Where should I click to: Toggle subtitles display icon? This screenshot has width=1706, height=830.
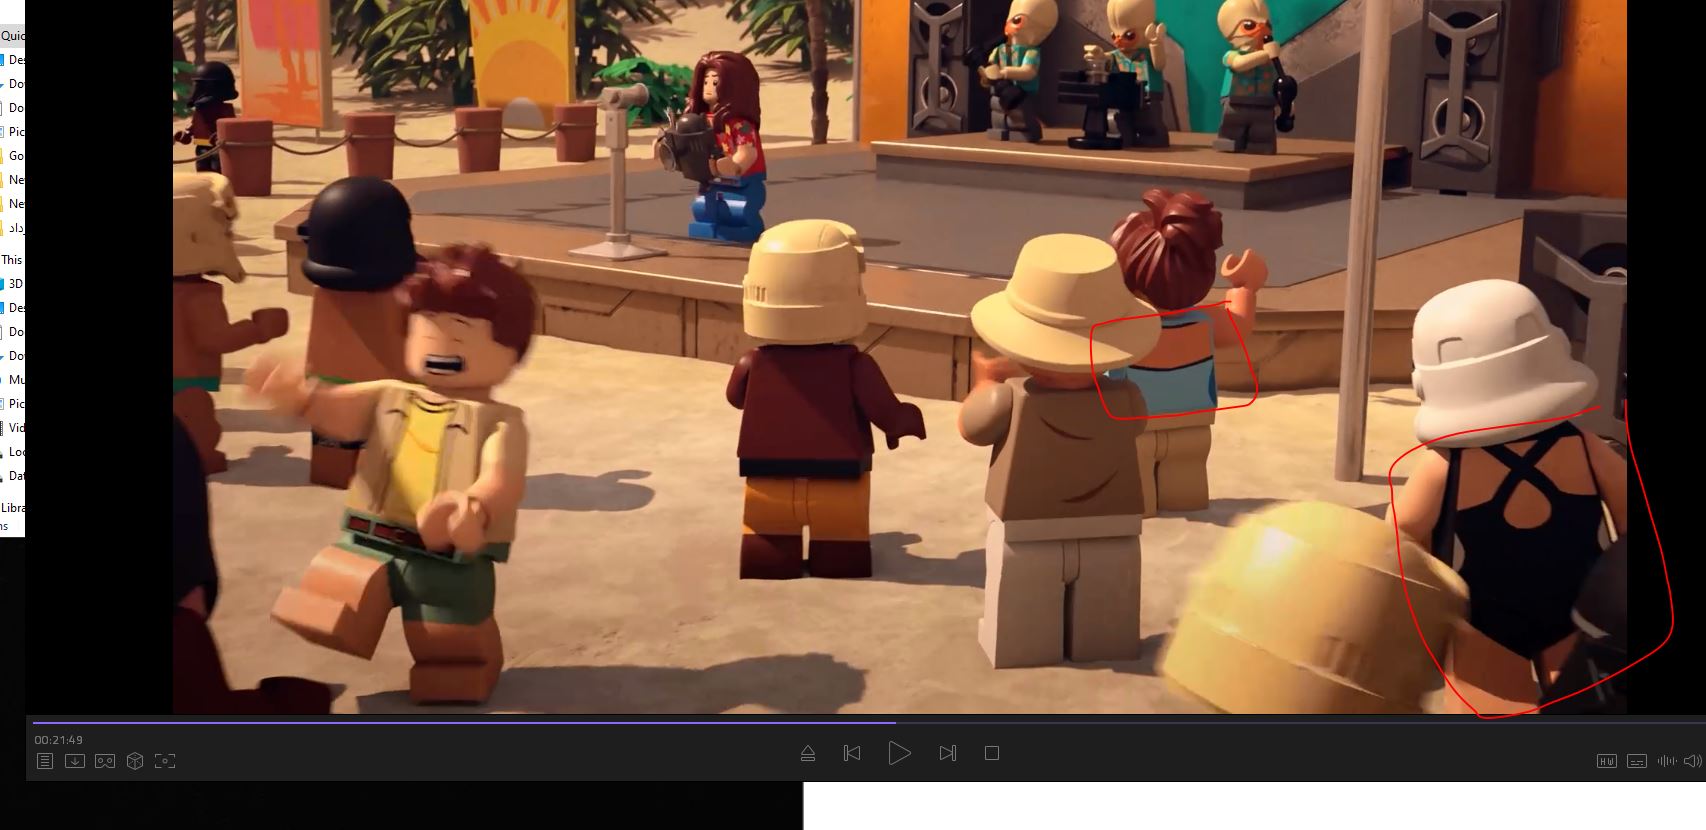click(x=1636, y=761)
